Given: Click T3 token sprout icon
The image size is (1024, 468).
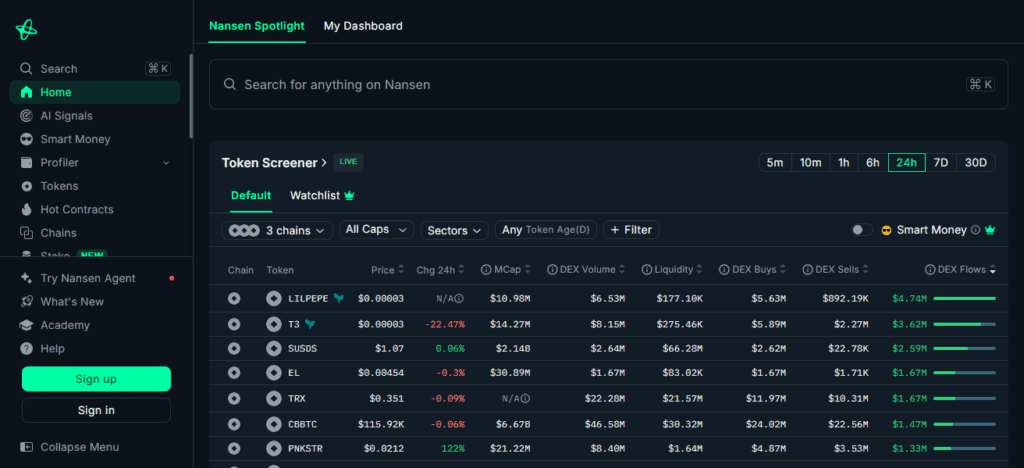Looking at the screenshot, I should [x=310, y=323].
